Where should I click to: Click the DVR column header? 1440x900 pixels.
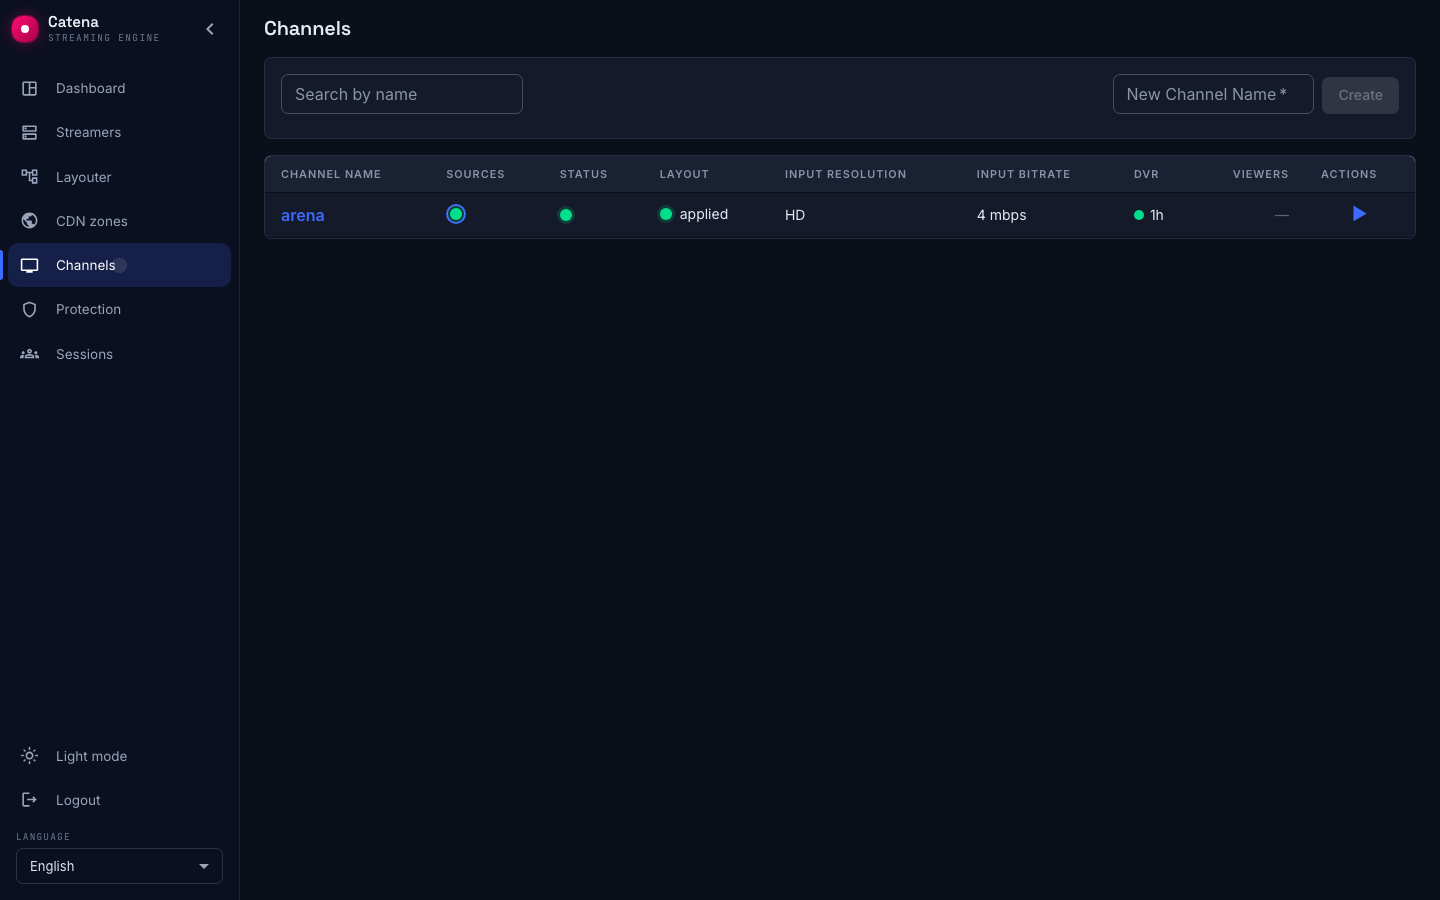pyautogui.click(x=1147, y=174)
